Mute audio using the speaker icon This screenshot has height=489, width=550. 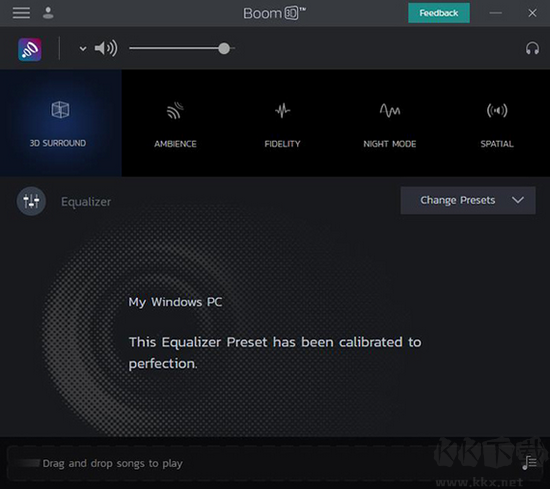pyautogui.click(x=106, y=48)
